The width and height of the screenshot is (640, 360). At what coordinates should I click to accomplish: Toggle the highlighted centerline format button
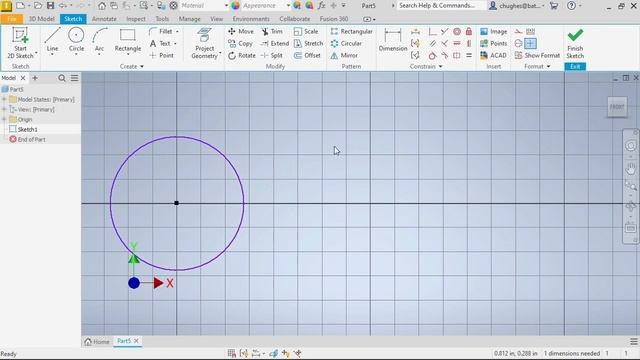click(530, 43)
